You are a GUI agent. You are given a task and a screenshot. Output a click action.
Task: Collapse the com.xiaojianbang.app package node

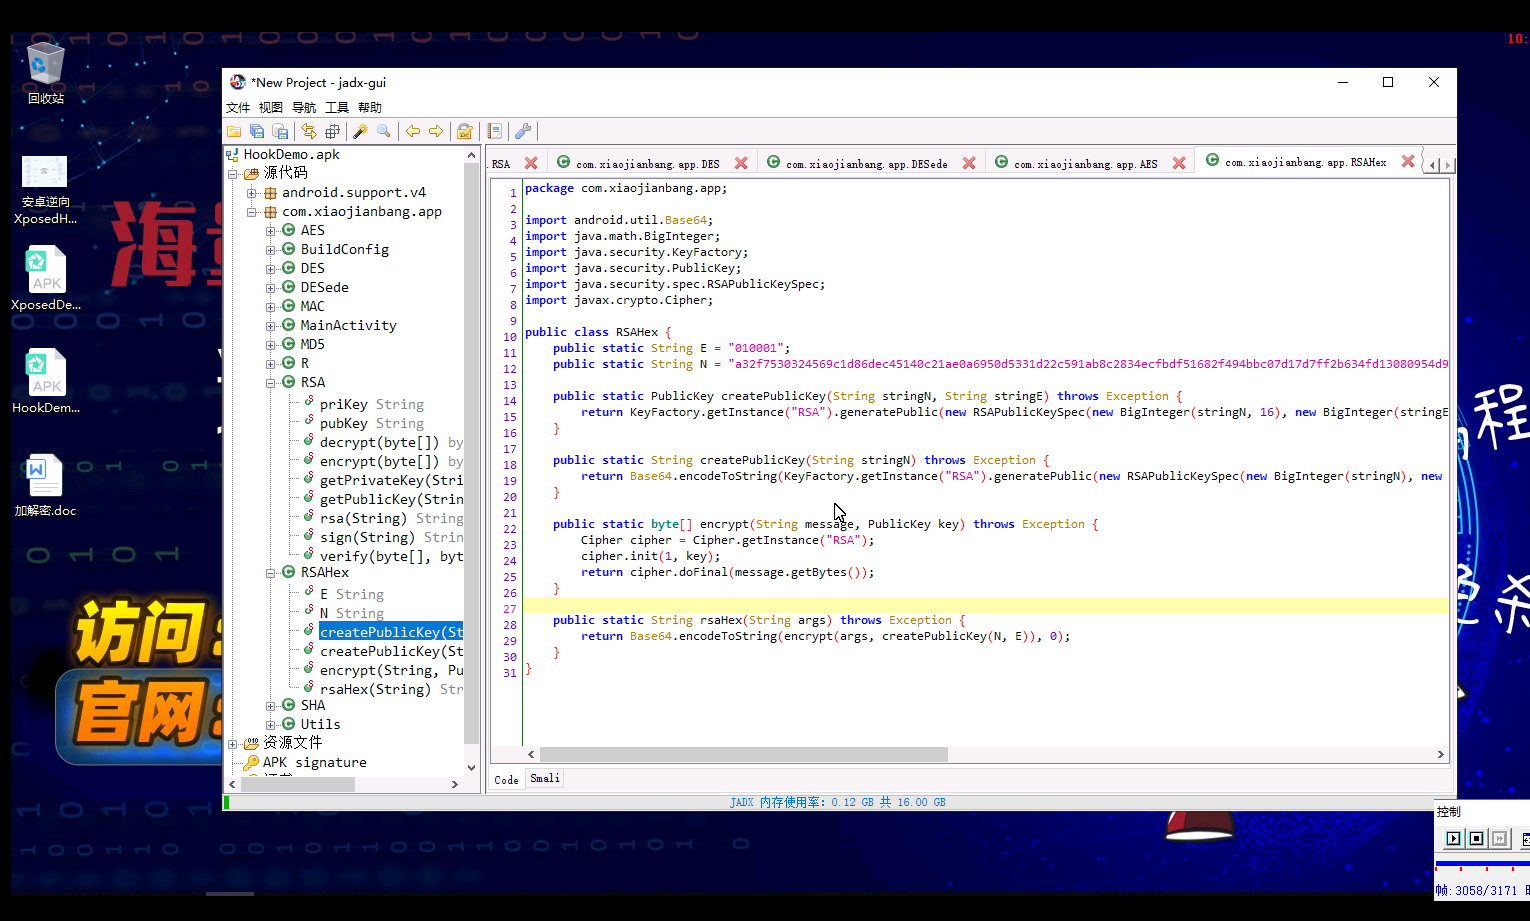(x=252, y=212)
